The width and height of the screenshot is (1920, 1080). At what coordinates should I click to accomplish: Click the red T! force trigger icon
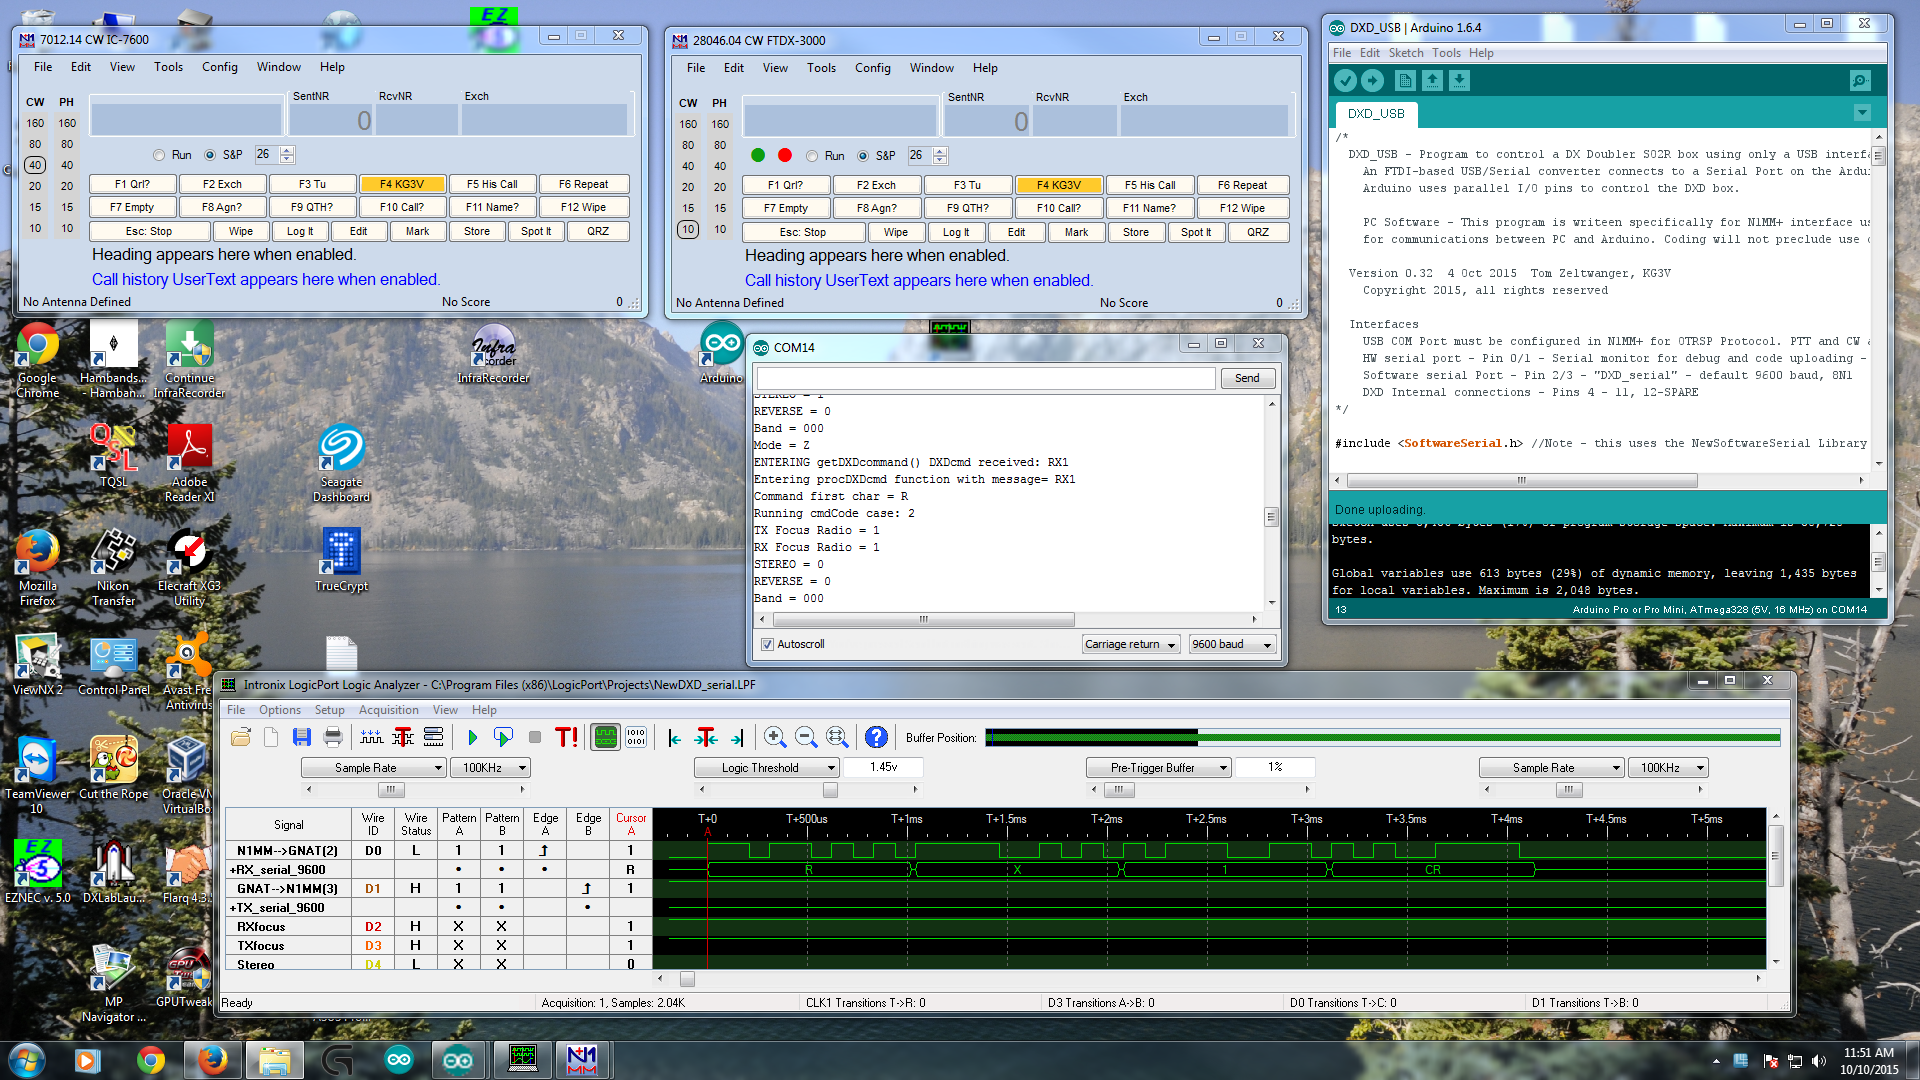point(566,738)
